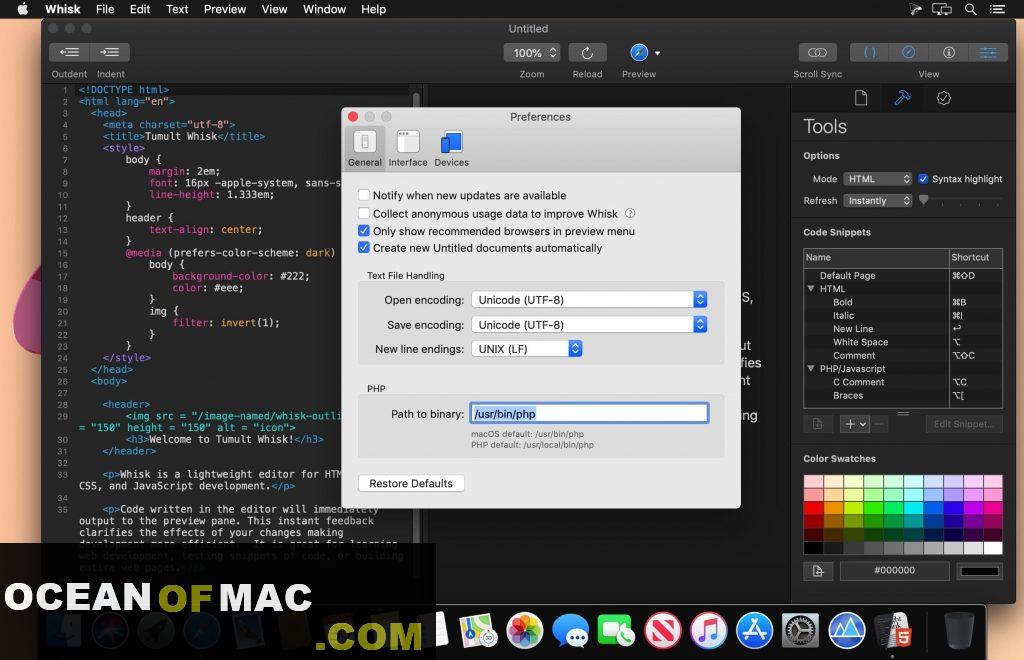Open the Trash in the Dock
Viewport: 1024px width, 660px height.
959,631
